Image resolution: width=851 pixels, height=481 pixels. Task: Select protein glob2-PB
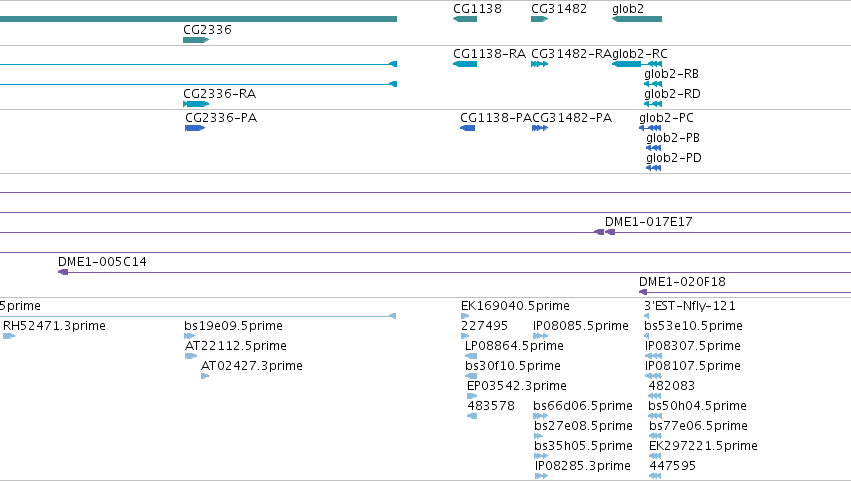(653, 148)
